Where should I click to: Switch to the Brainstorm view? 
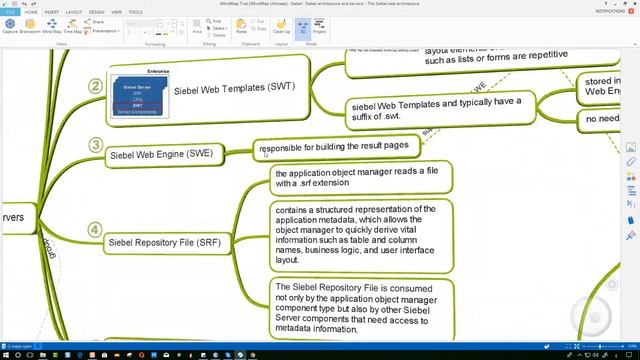[x=30, y=26]
